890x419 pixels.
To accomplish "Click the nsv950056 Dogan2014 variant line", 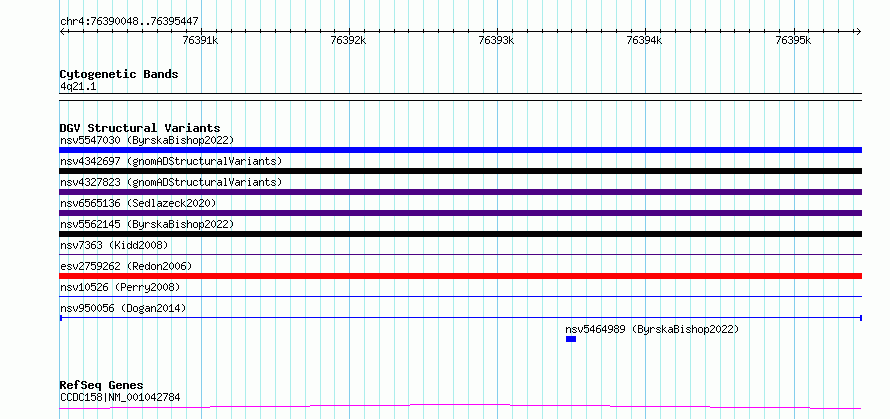I will click(x=460, y=317).
